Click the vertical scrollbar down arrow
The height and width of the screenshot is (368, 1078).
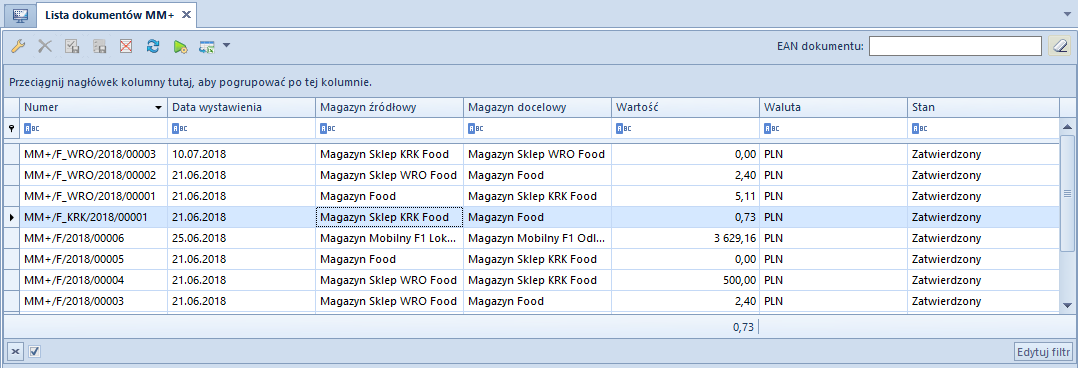click(x=1068, y=304)
